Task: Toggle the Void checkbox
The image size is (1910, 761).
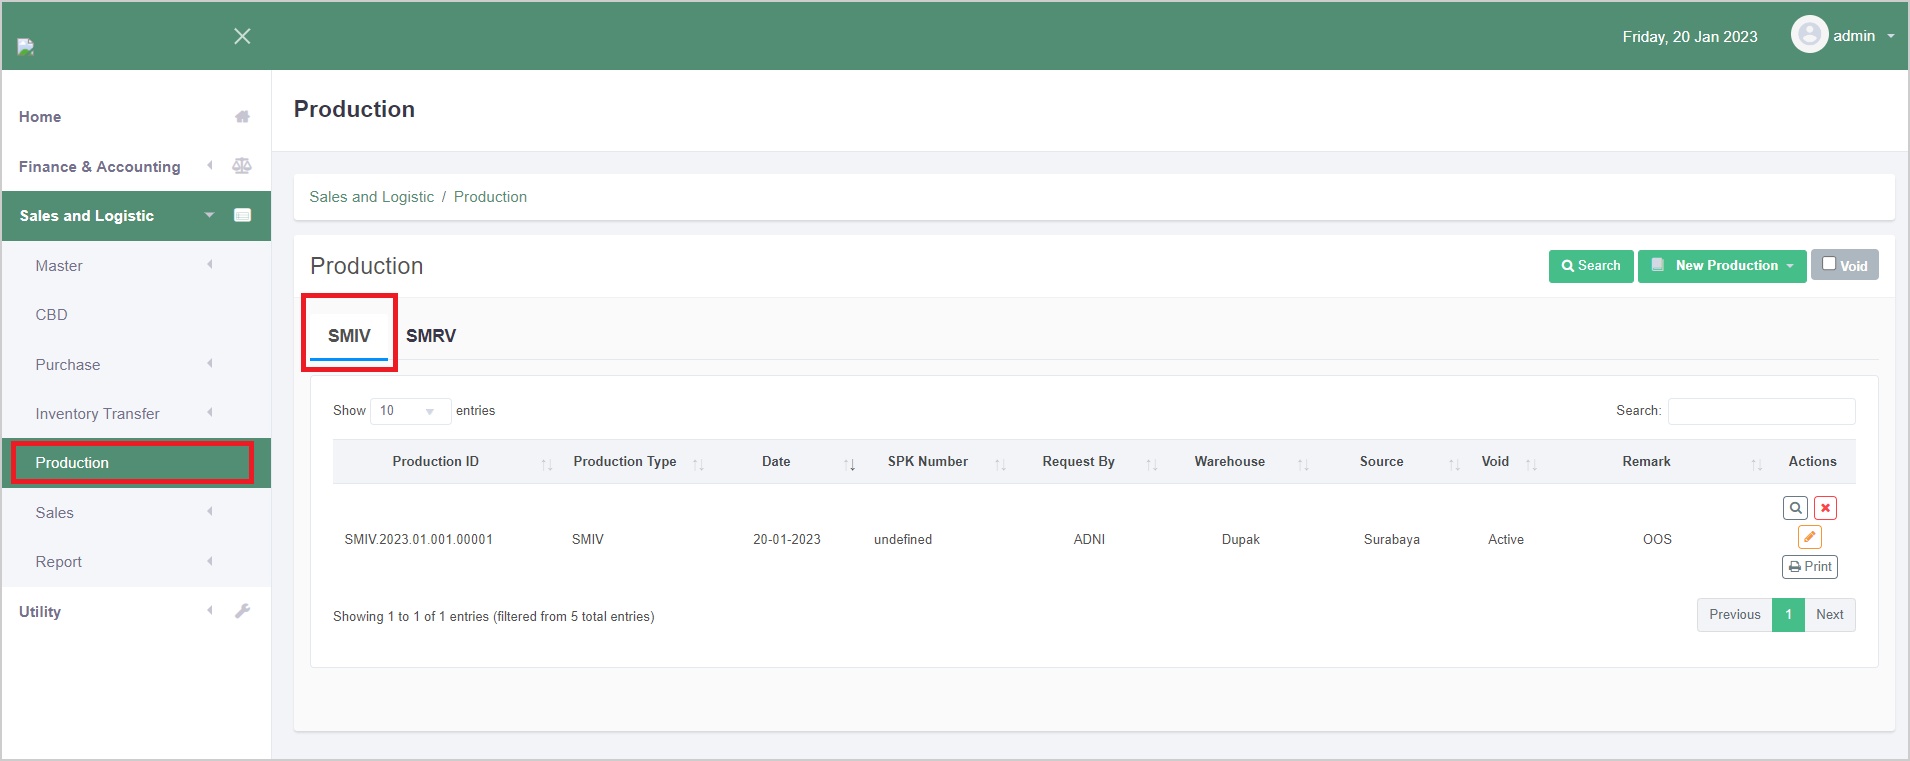Action: (x=1829, y=264)
